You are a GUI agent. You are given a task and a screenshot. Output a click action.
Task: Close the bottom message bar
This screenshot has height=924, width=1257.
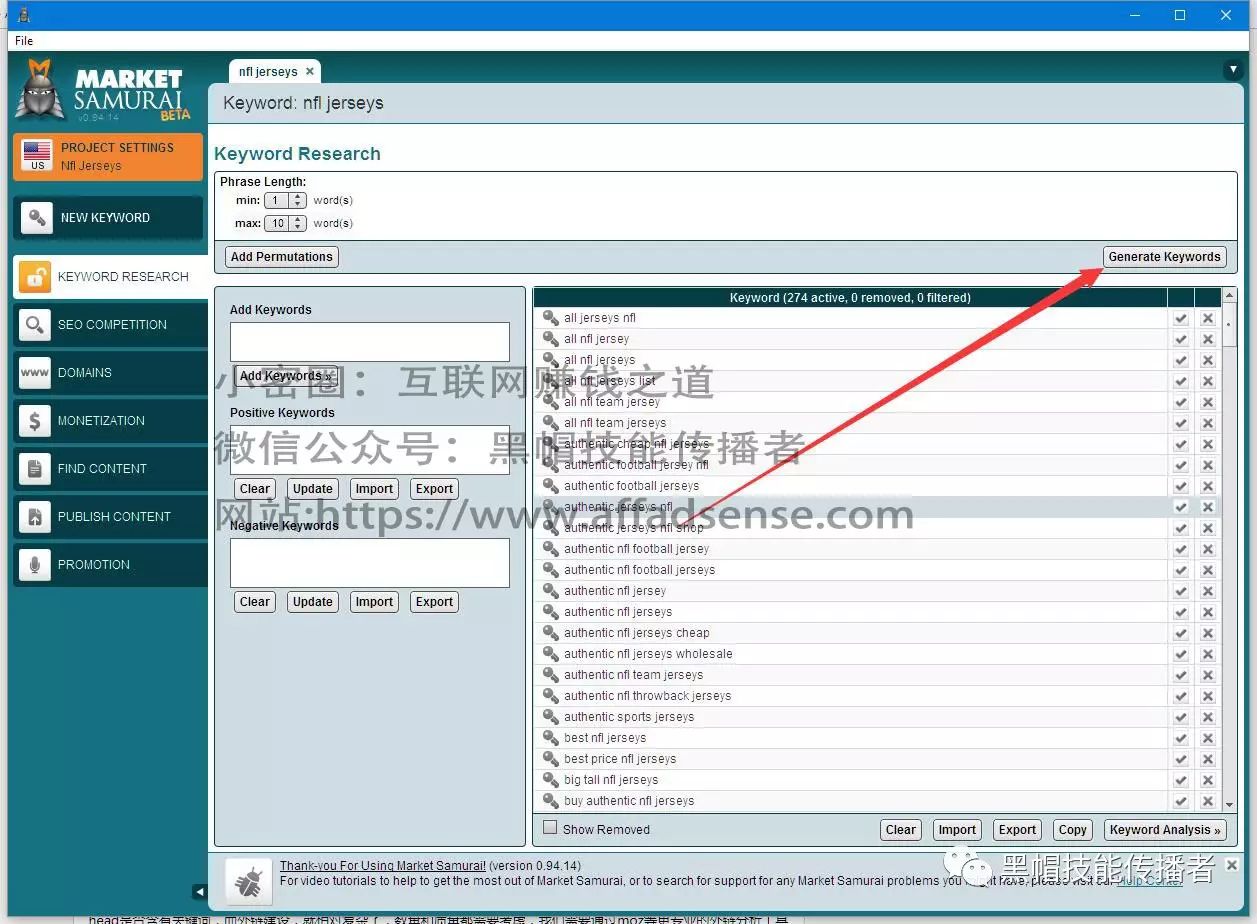click(1232, 864)
